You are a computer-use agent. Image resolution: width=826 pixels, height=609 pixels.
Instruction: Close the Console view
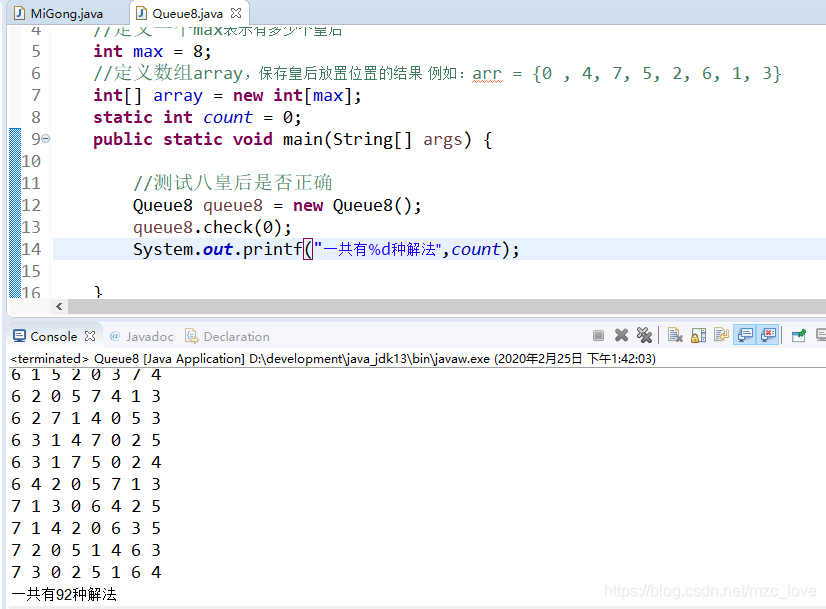(x=90, y=336)
